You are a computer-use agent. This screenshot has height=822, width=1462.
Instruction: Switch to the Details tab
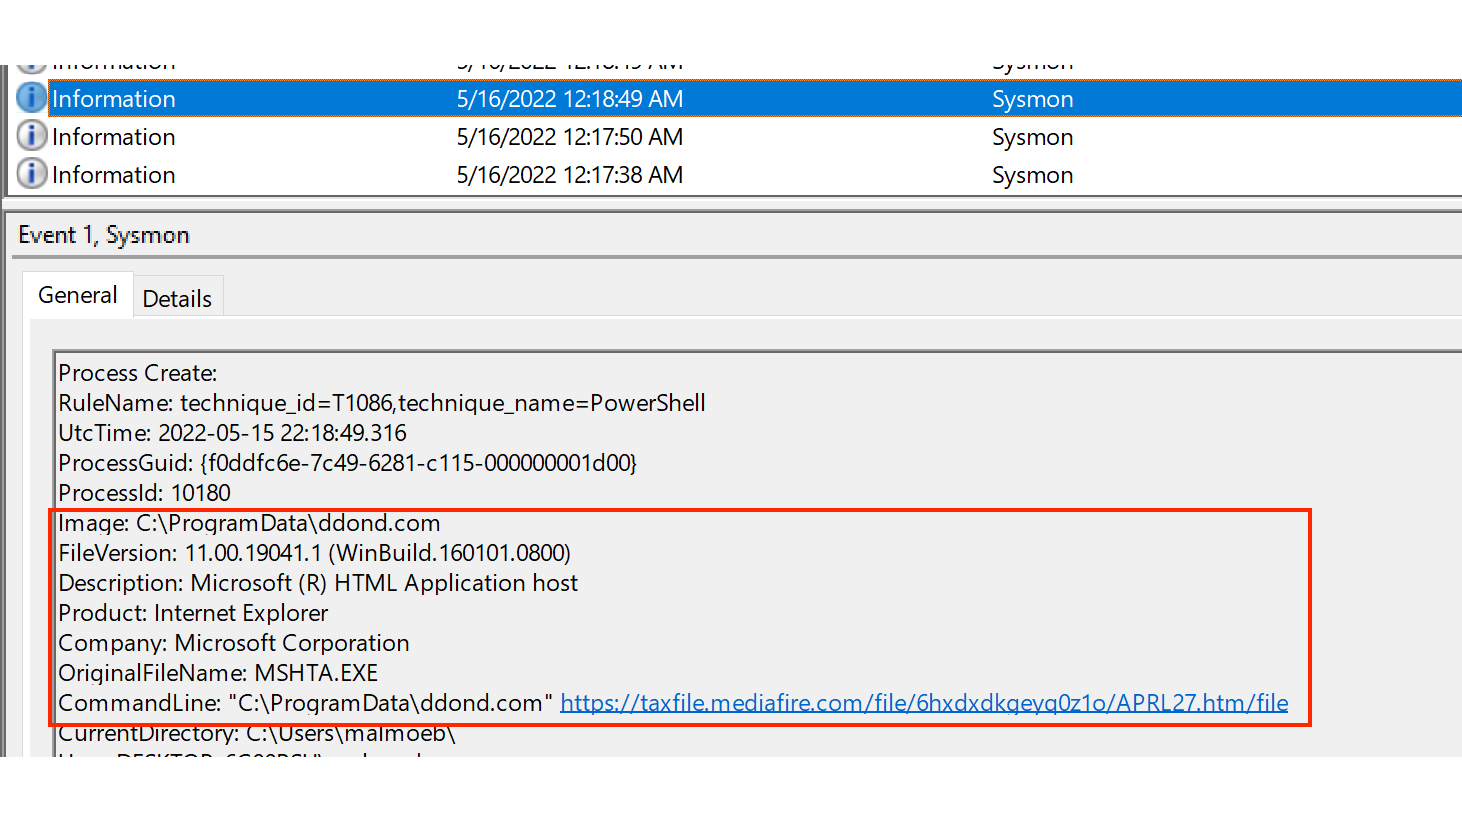(x=177, y=296)
